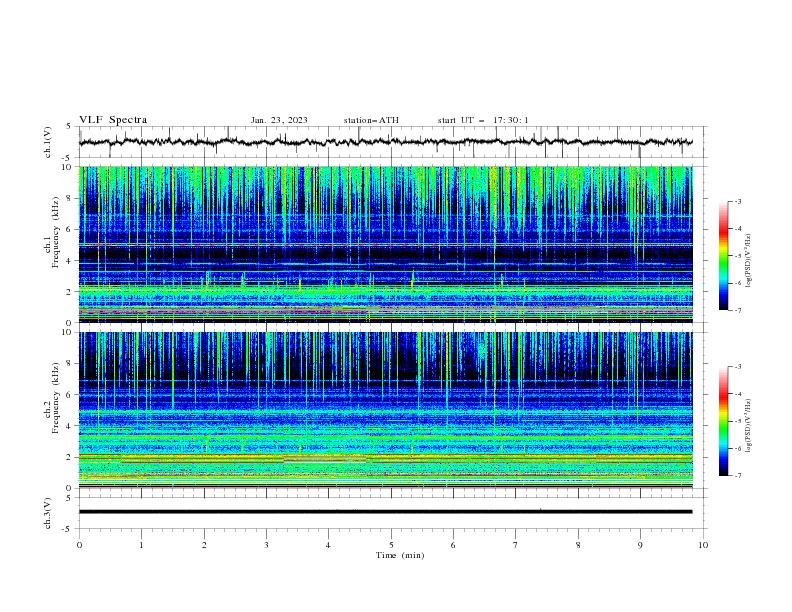
Task: Click the ch.1 spectrogram colorbar
Action: [x=723, y=256]
